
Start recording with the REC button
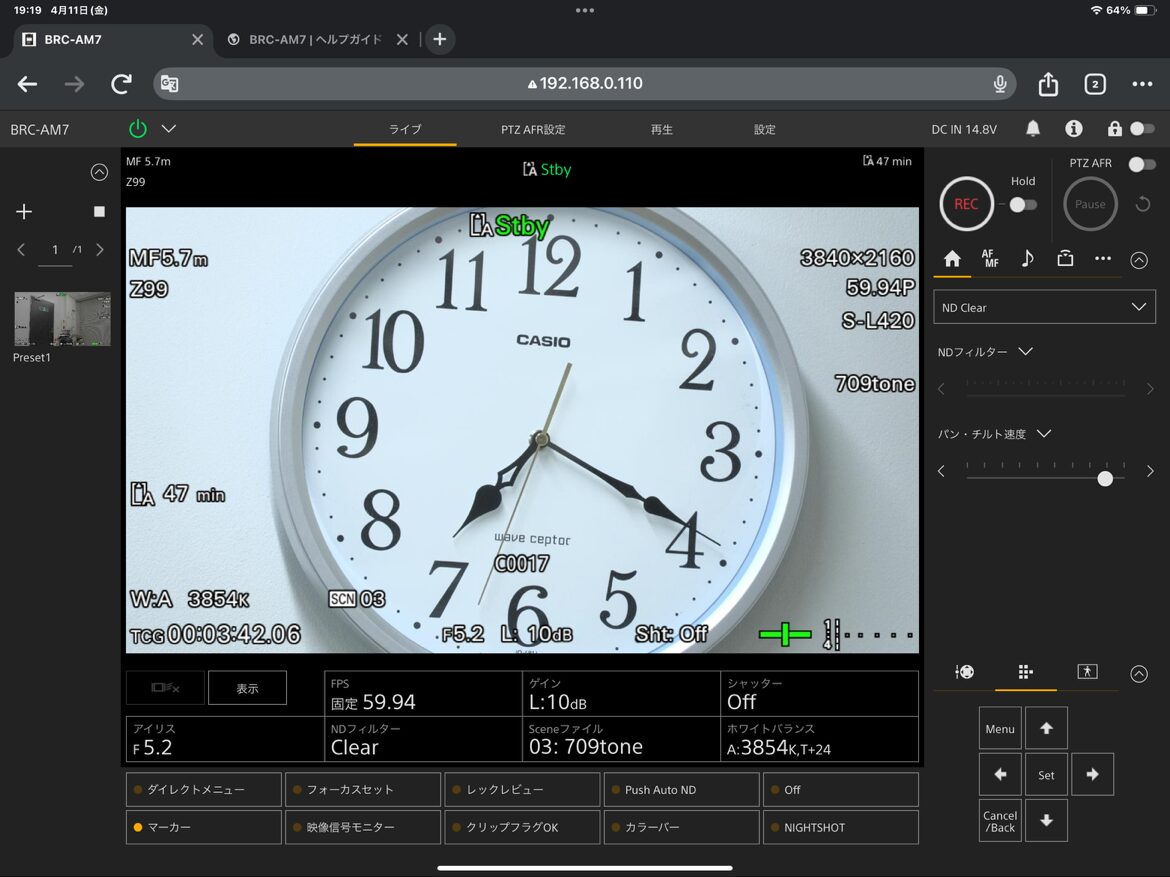(x=966, y=204)
